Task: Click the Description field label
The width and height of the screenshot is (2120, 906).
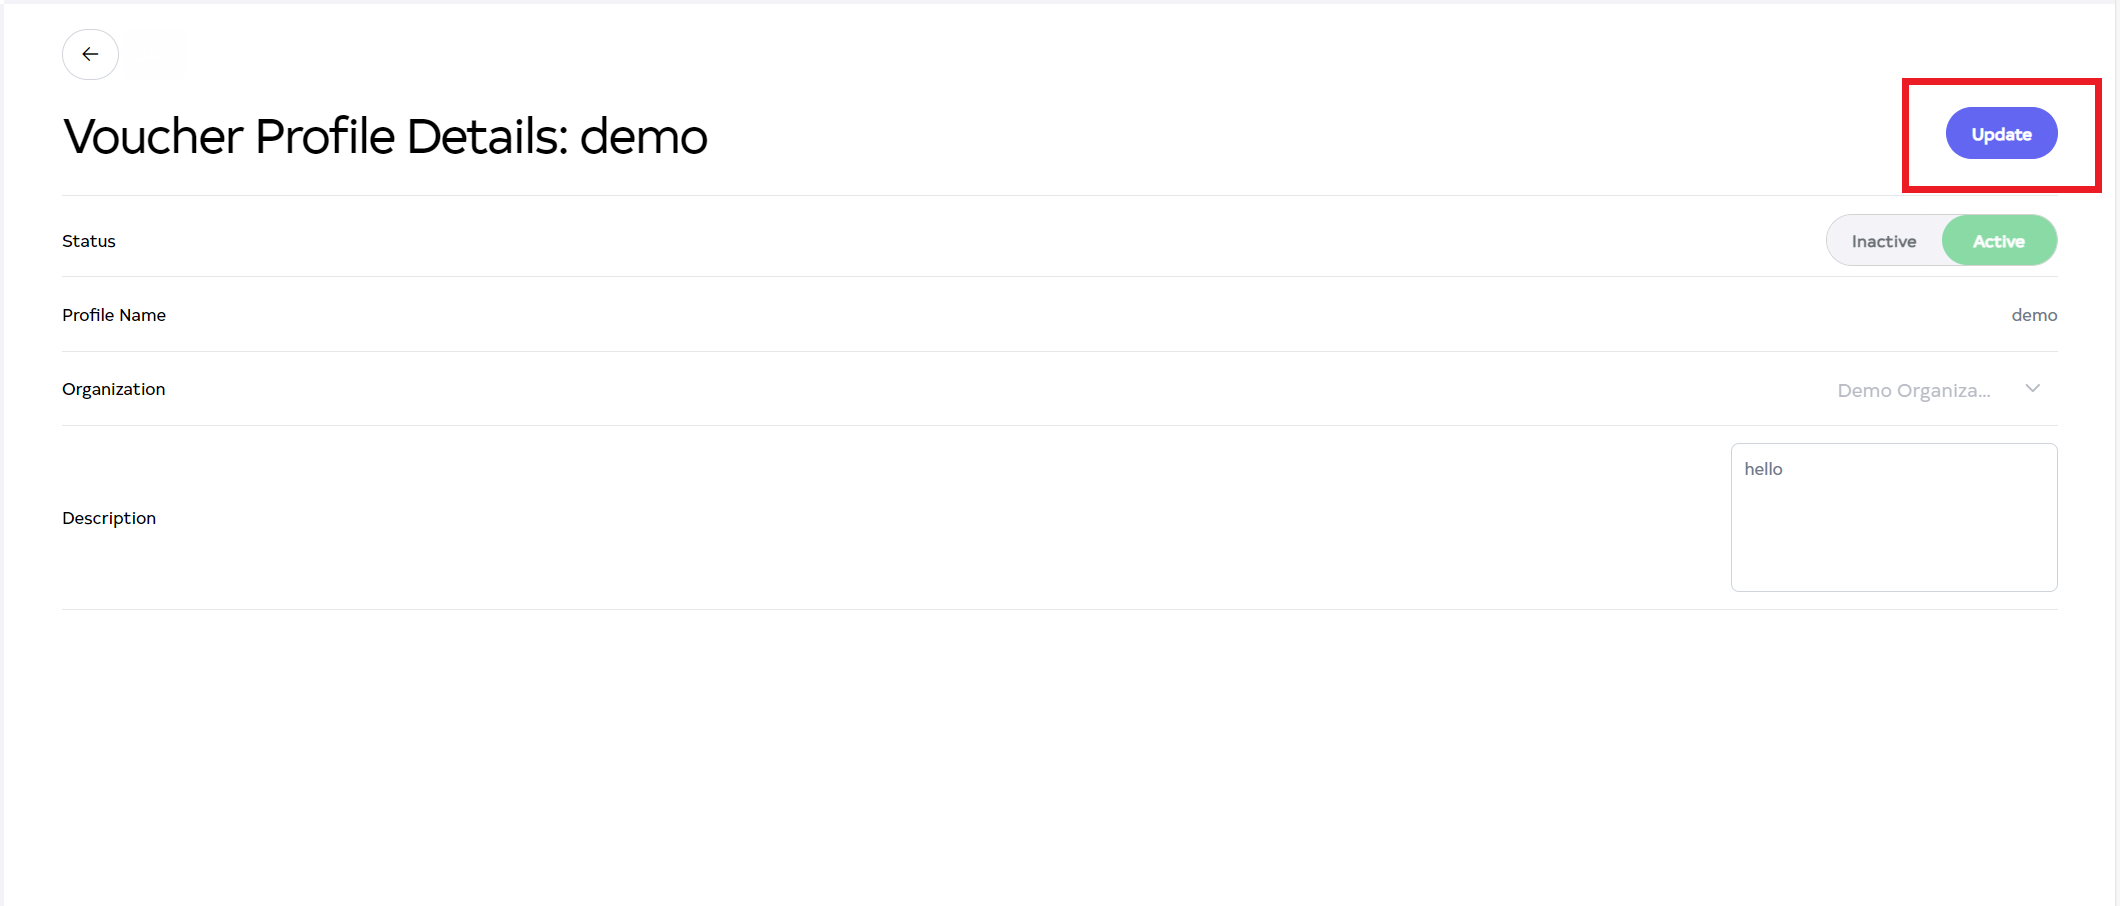Action: tap(109, 518)
